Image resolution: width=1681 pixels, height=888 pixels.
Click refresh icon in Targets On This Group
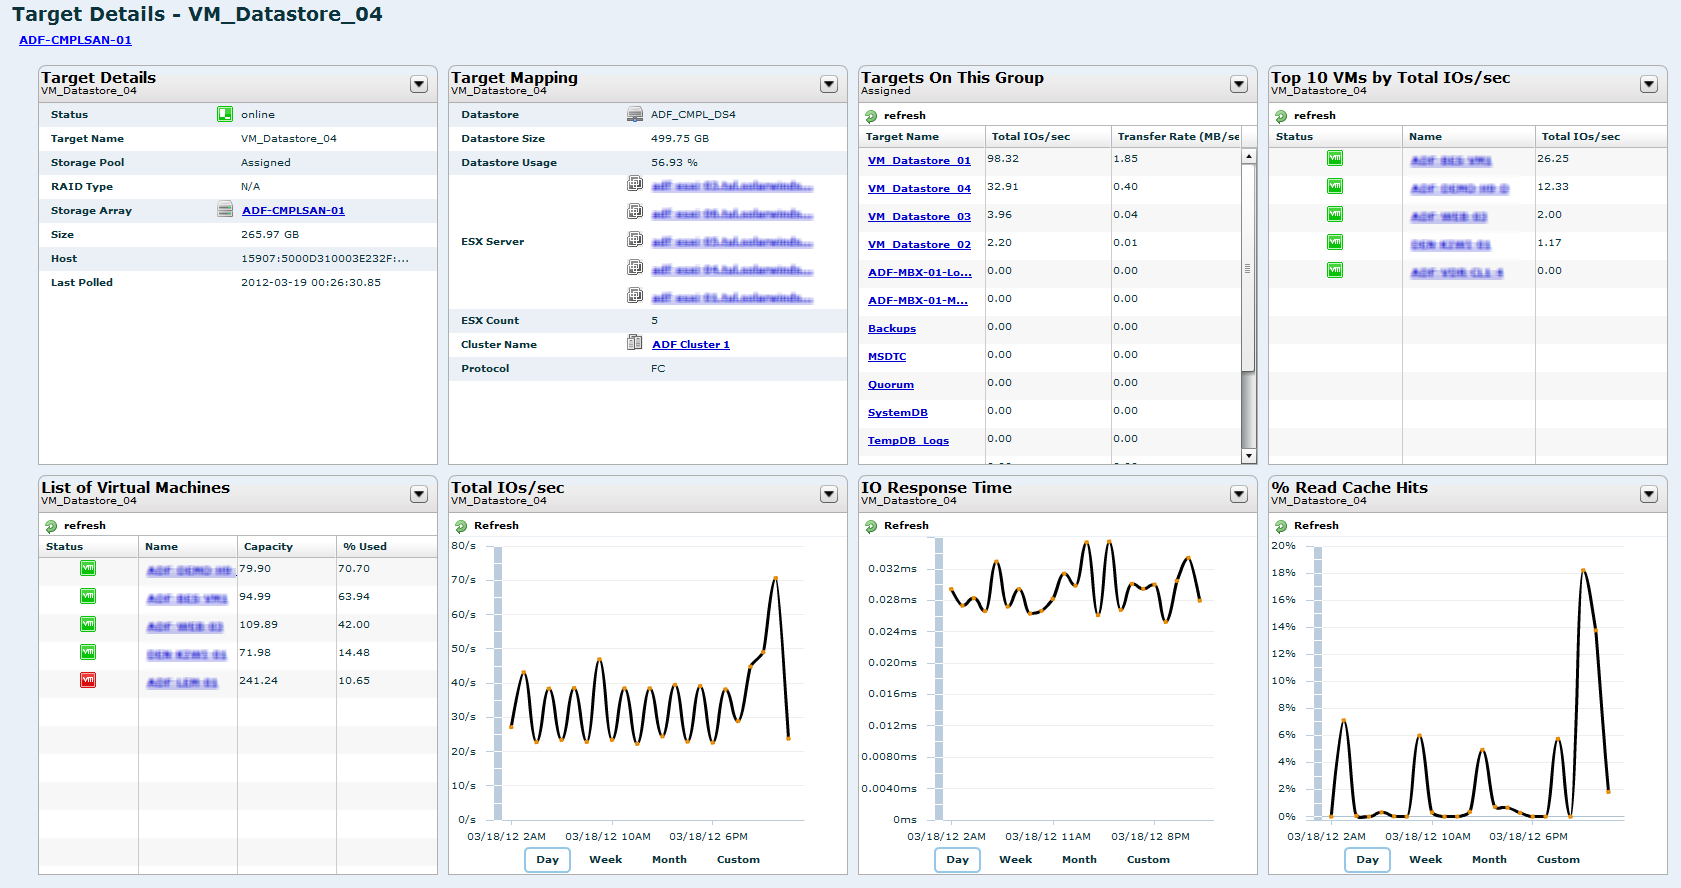871,116
